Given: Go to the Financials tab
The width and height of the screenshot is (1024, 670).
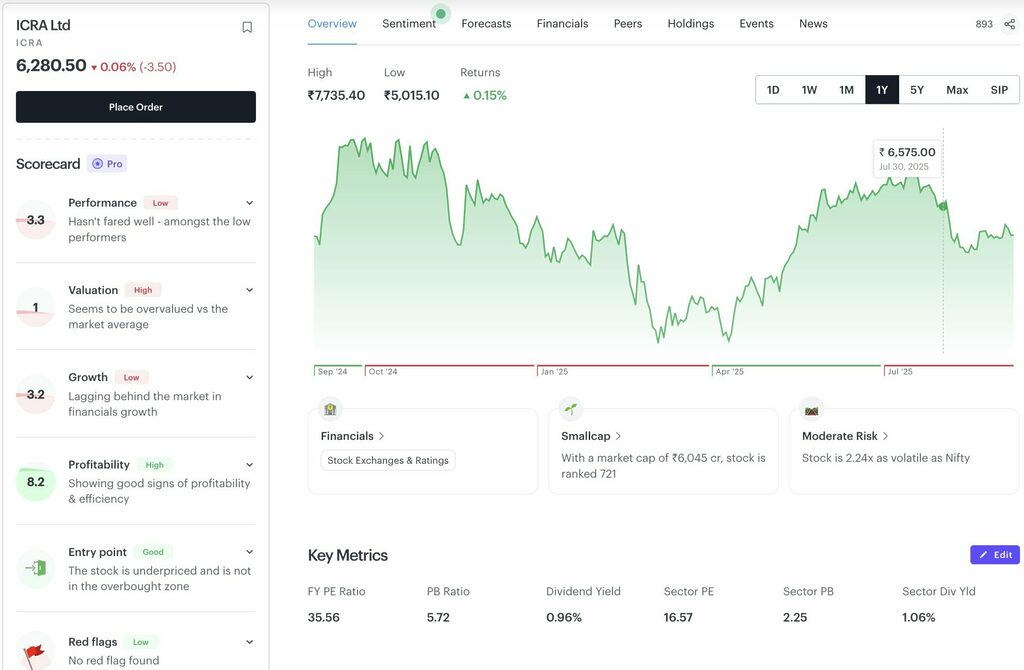Looking at the screenshot, I should [562, 24].
